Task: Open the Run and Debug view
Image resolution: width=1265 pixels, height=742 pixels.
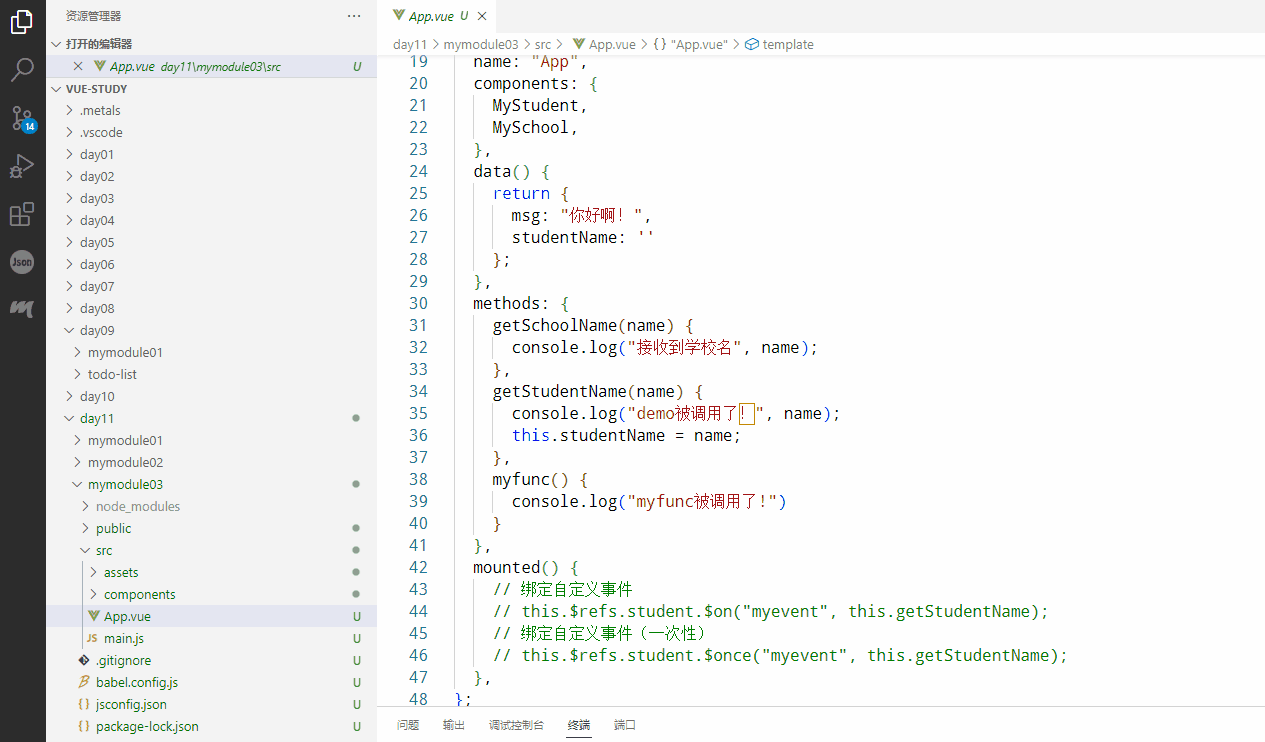Action: tap(22, 166)
